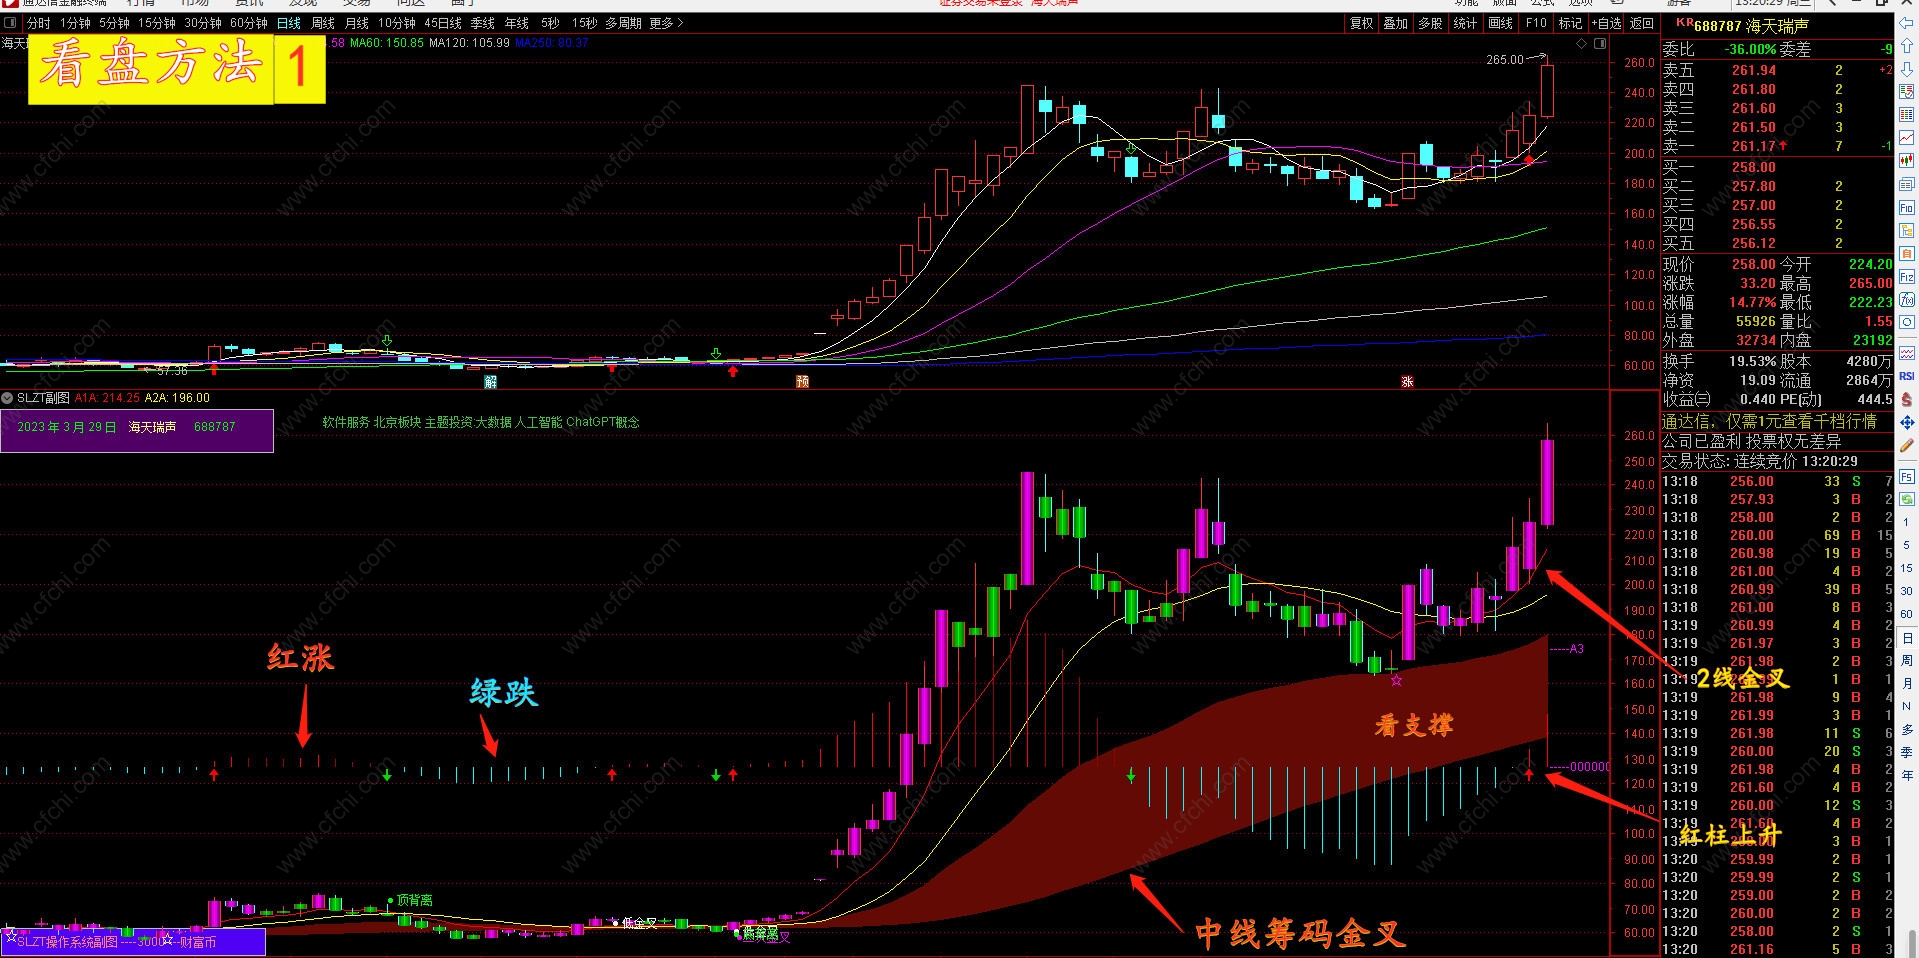Image resolution: width=1919 pixels, height=958 pixels.
Task: Click the 多股 multi-stock button
Action: click(1431, 23)
